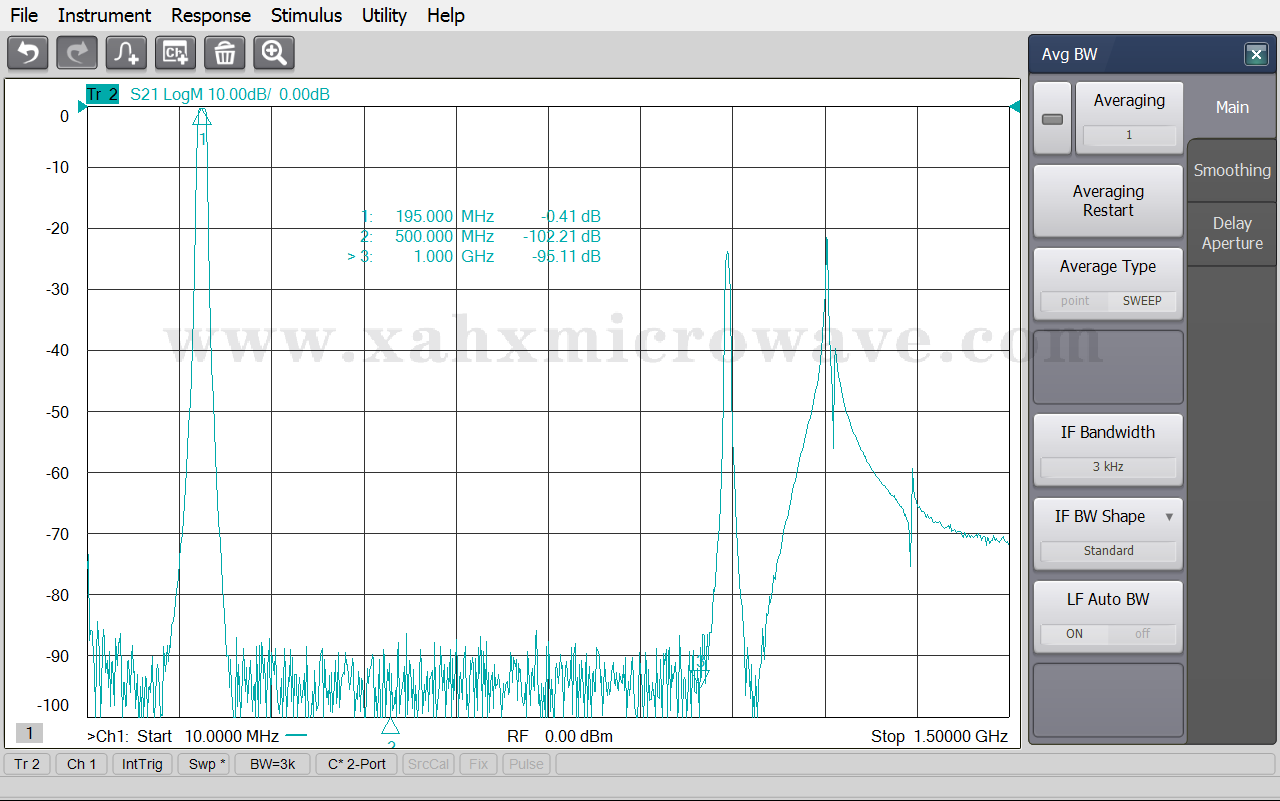This screenshot has height=801, width=1280.
Task: Click the Redo arrow icon
Action: pos(77,53)
